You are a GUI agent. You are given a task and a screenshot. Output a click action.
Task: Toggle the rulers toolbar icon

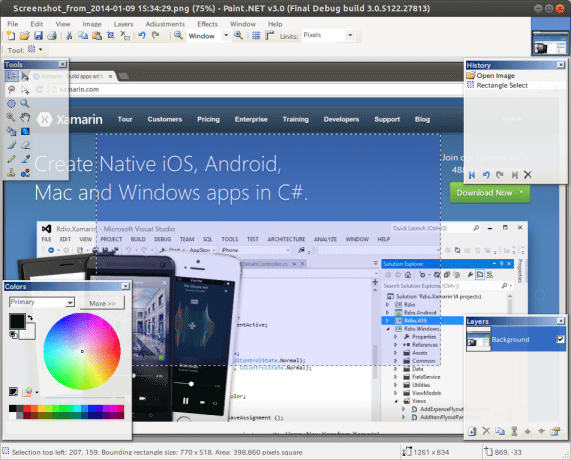[269, 36]
